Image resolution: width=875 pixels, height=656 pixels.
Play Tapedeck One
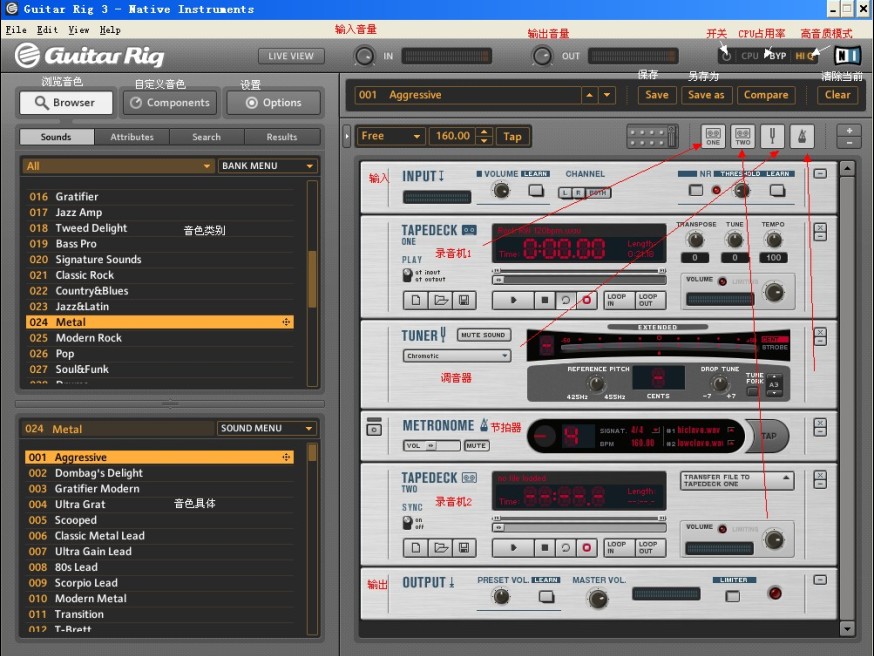(513, 300)
